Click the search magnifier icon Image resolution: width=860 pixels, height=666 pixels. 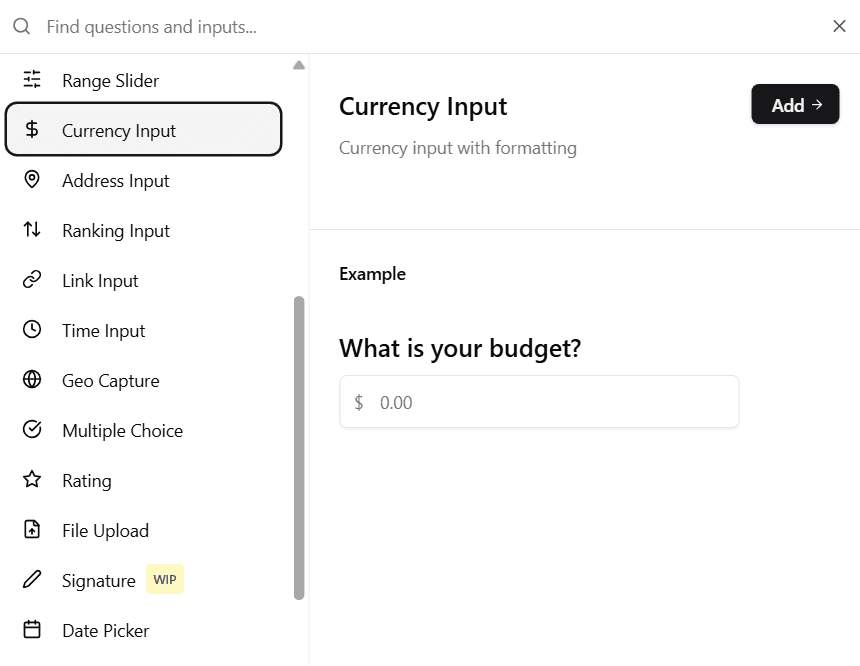point(21,26)
